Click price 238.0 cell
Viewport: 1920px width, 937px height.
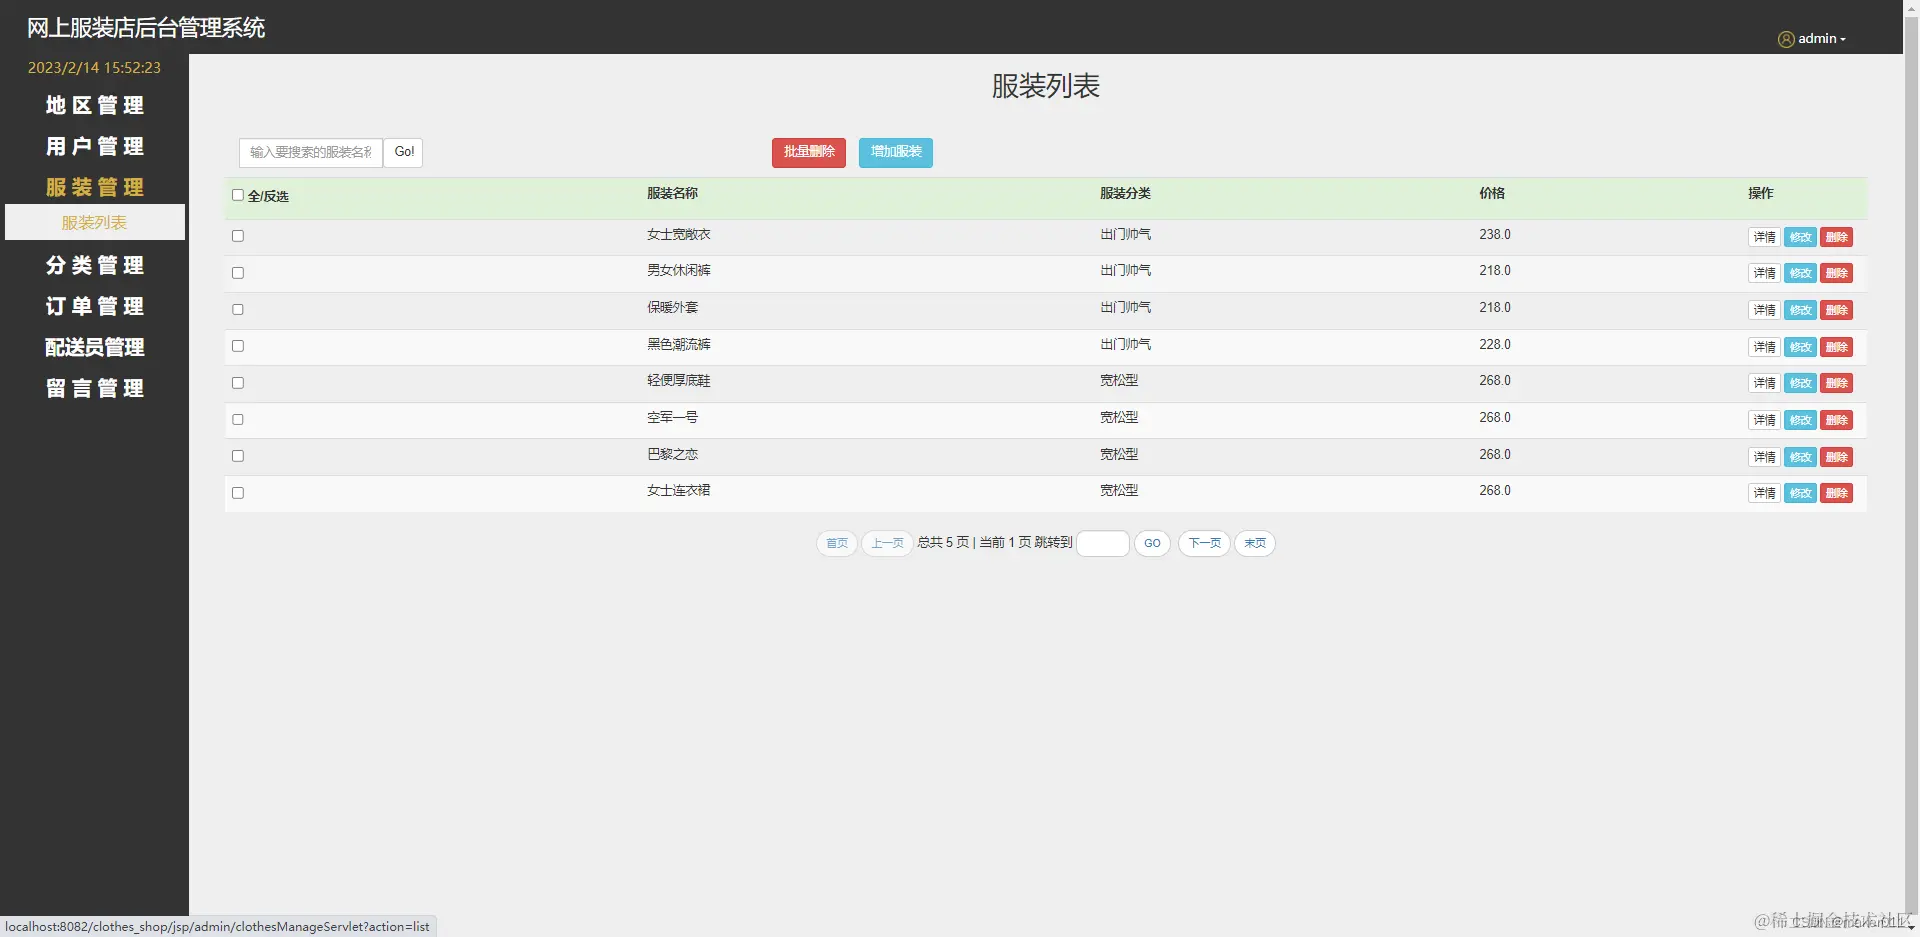pos(1495,234)
